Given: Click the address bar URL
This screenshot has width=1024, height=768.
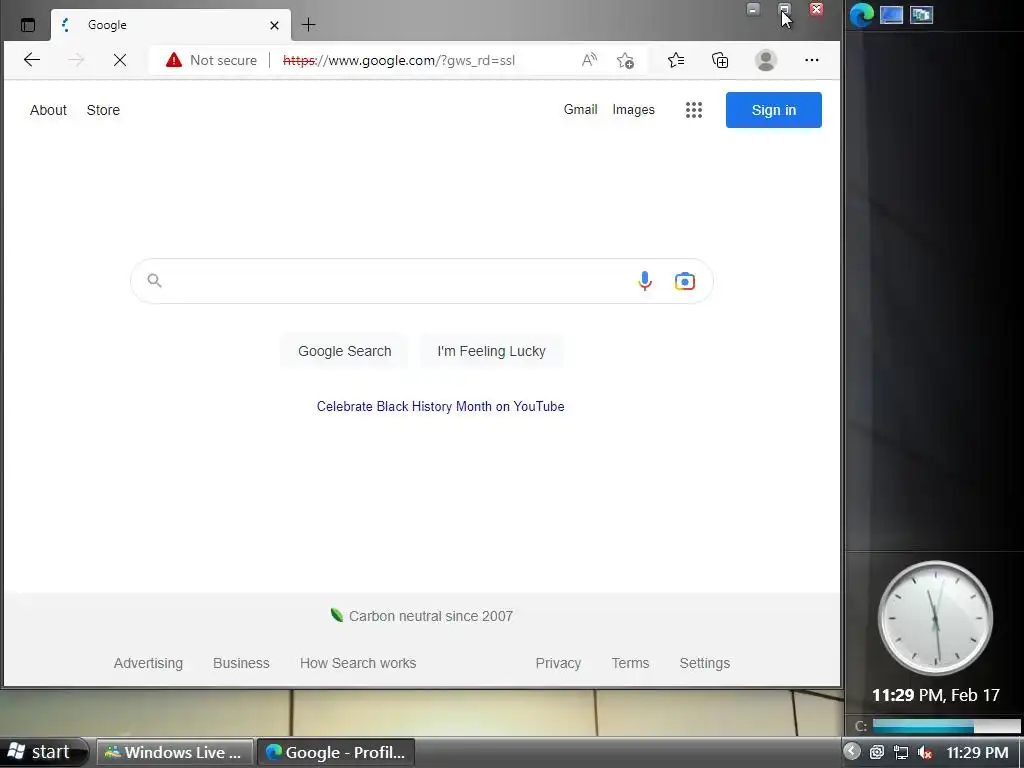Looking at the screenshot, I should 399,60.
